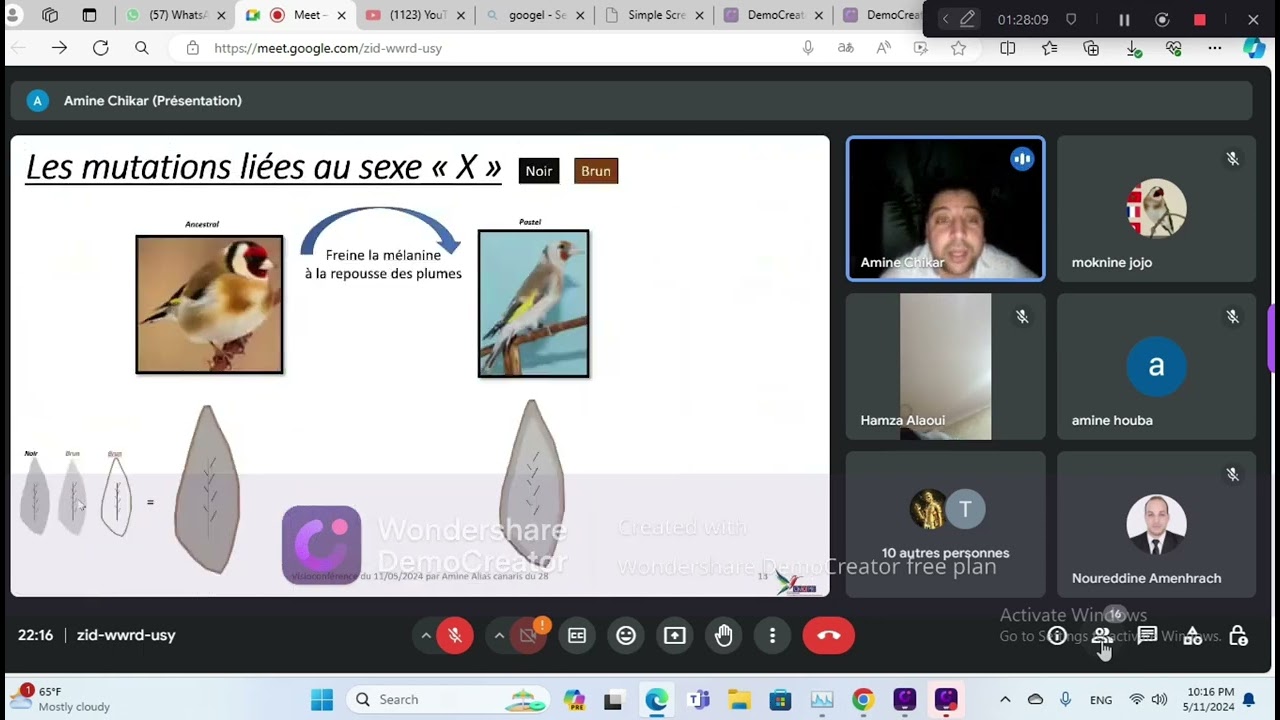Screen dimensions: 1280x720
Task: Click the translate icon in address bar
Action: point(846,48)
